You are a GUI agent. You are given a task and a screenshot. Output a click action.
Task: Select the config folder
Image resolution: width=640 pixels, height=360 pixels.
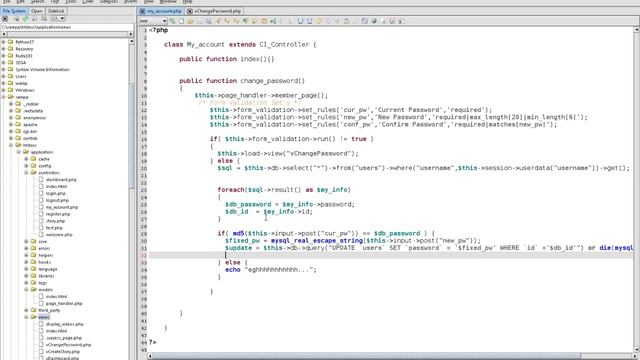pyautogui.click(x=44, y=166)
